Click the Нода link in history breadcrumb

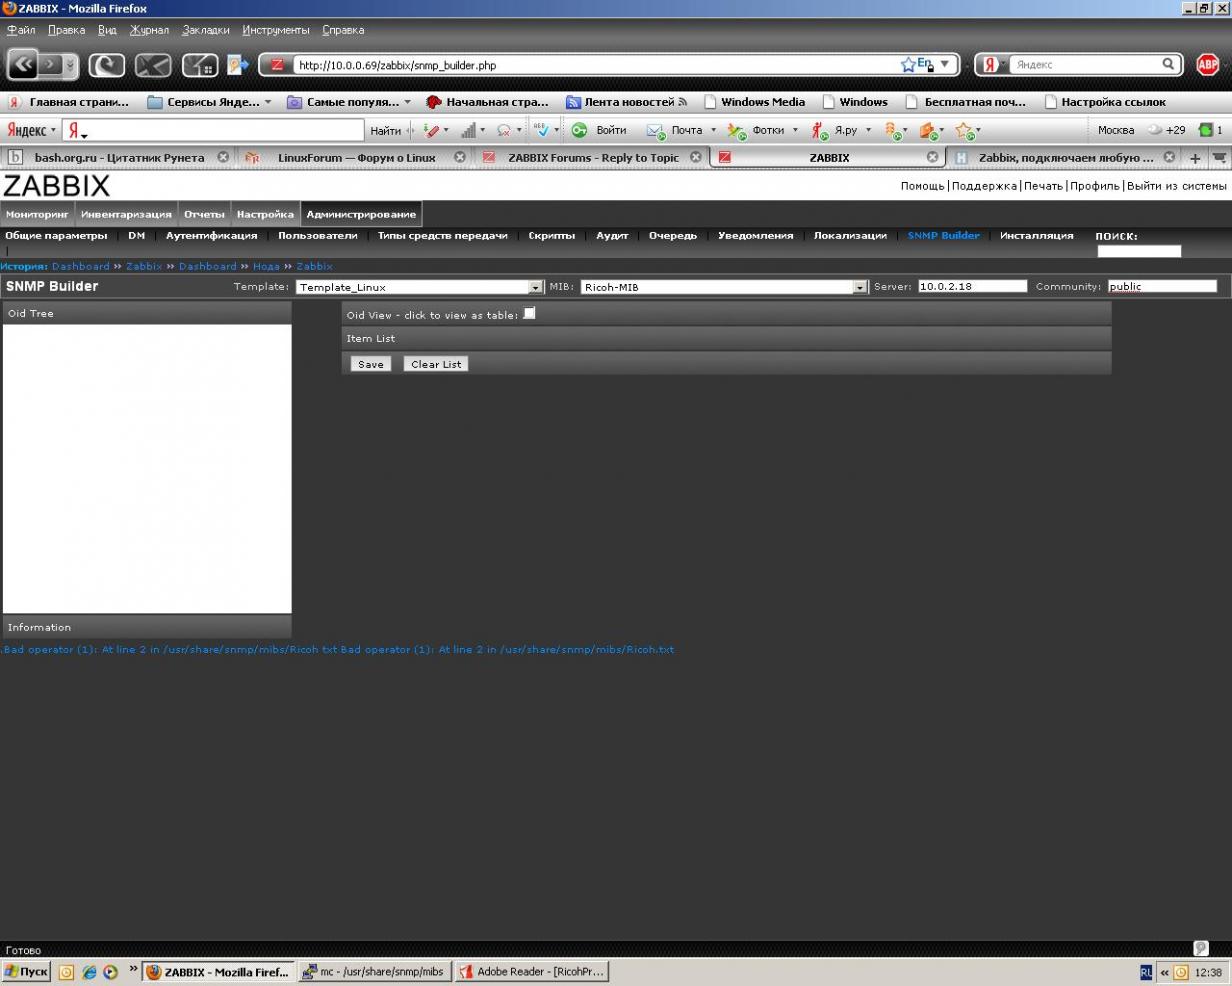(x=266, y=266)
